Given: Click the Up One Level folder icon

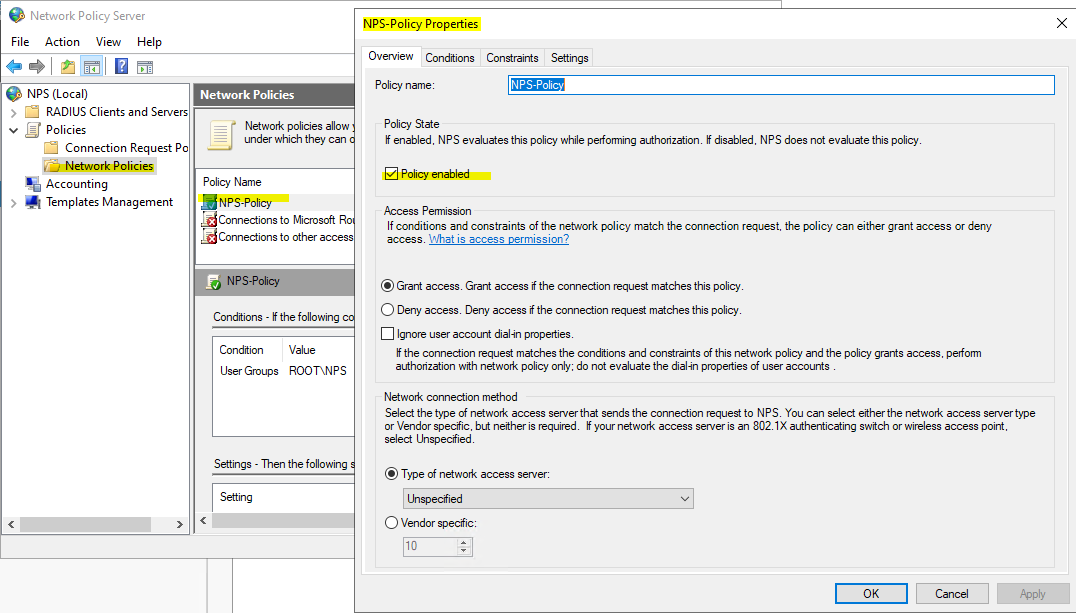Looking at the screenshot, I should coord(67,67).
